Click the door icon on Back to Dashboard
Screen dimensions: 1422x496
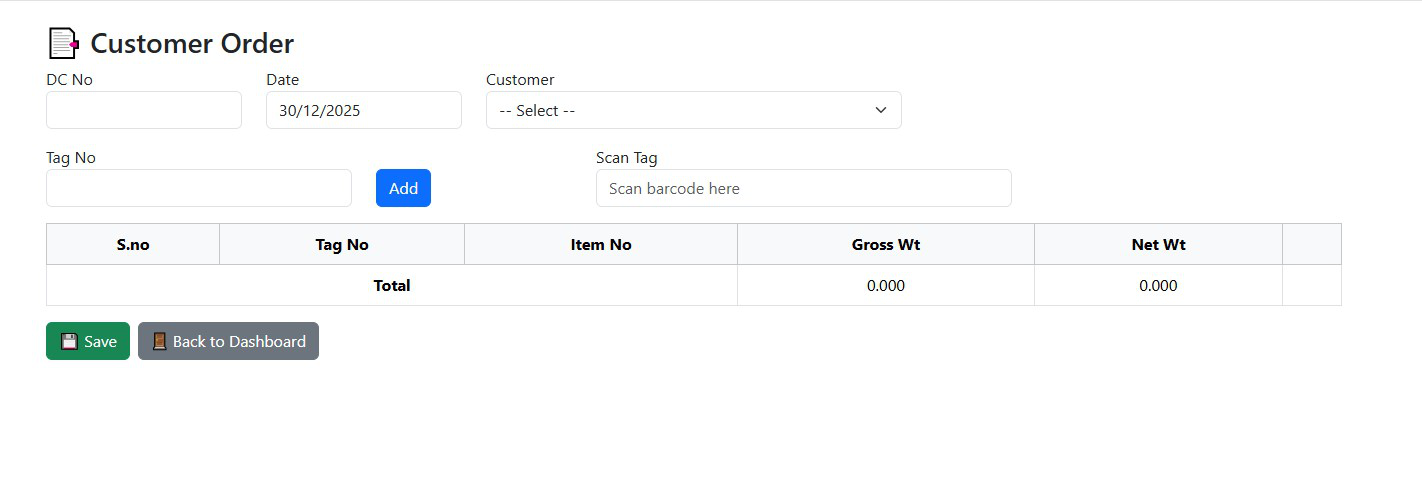[x=160, y=342]
